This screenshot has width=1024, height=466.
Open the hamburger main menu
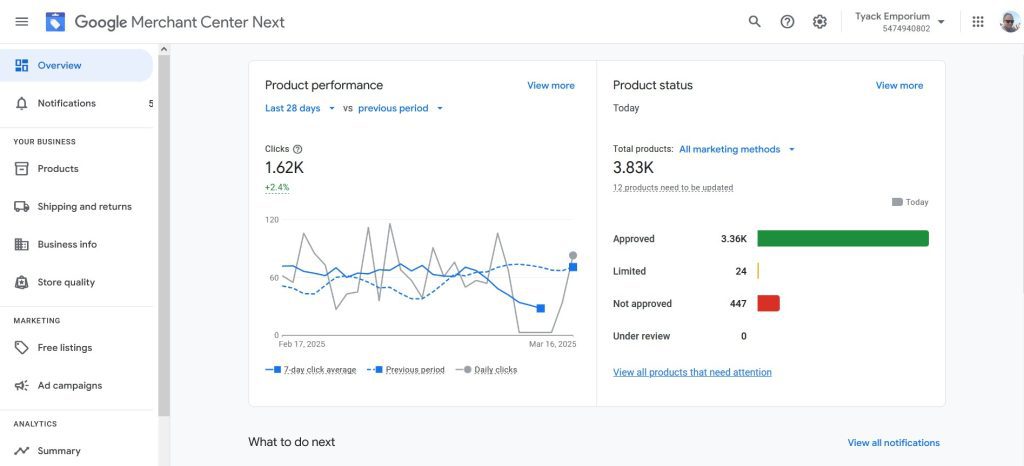coord(21,22)
